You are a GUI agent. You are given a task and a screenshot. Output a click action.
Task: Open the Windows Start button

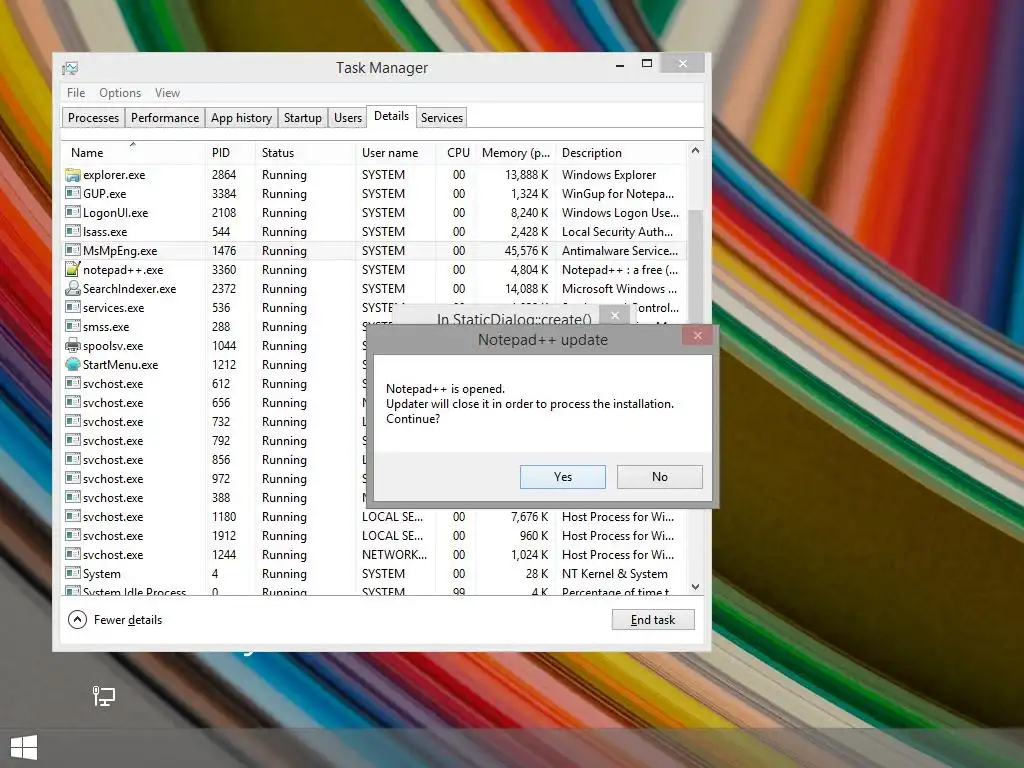click(24, 748)
